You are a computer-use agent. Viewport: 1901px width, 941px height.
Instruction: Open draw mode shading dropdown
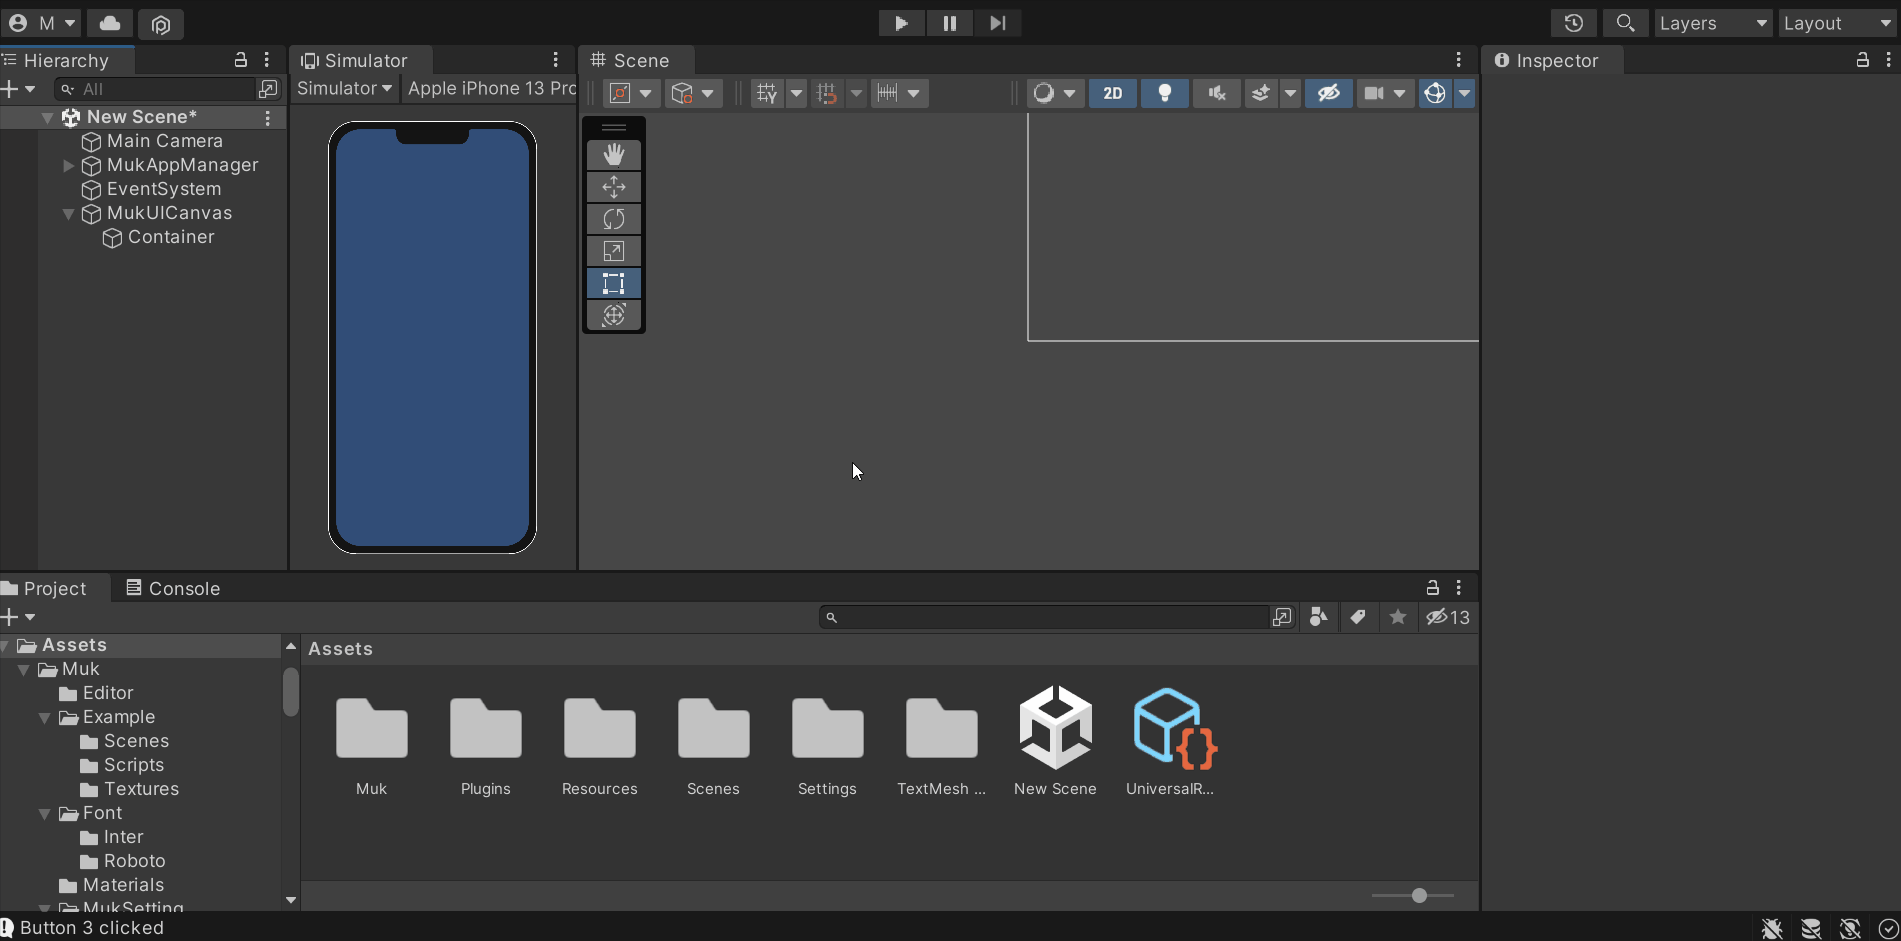(x=1055, y=93)
